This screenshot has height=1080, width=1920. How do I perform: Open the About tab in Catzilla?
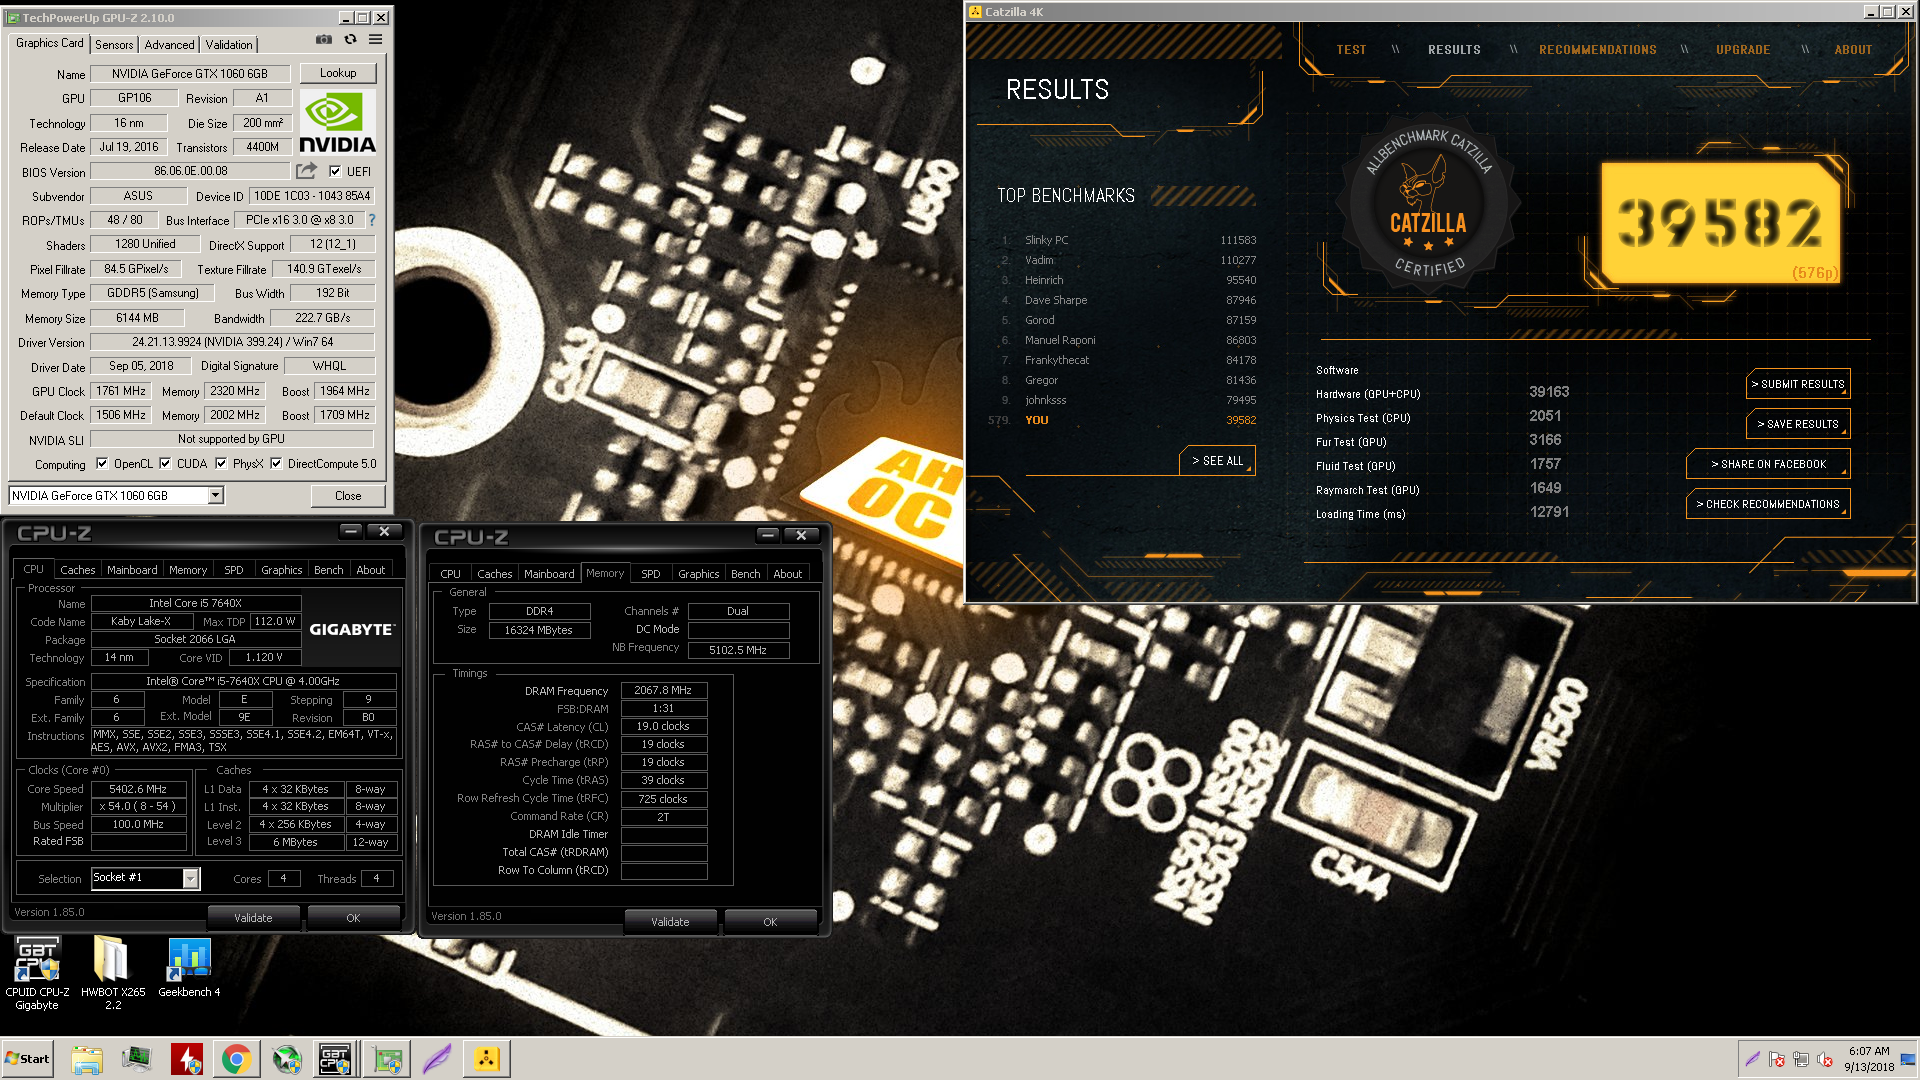(1853, 50)
